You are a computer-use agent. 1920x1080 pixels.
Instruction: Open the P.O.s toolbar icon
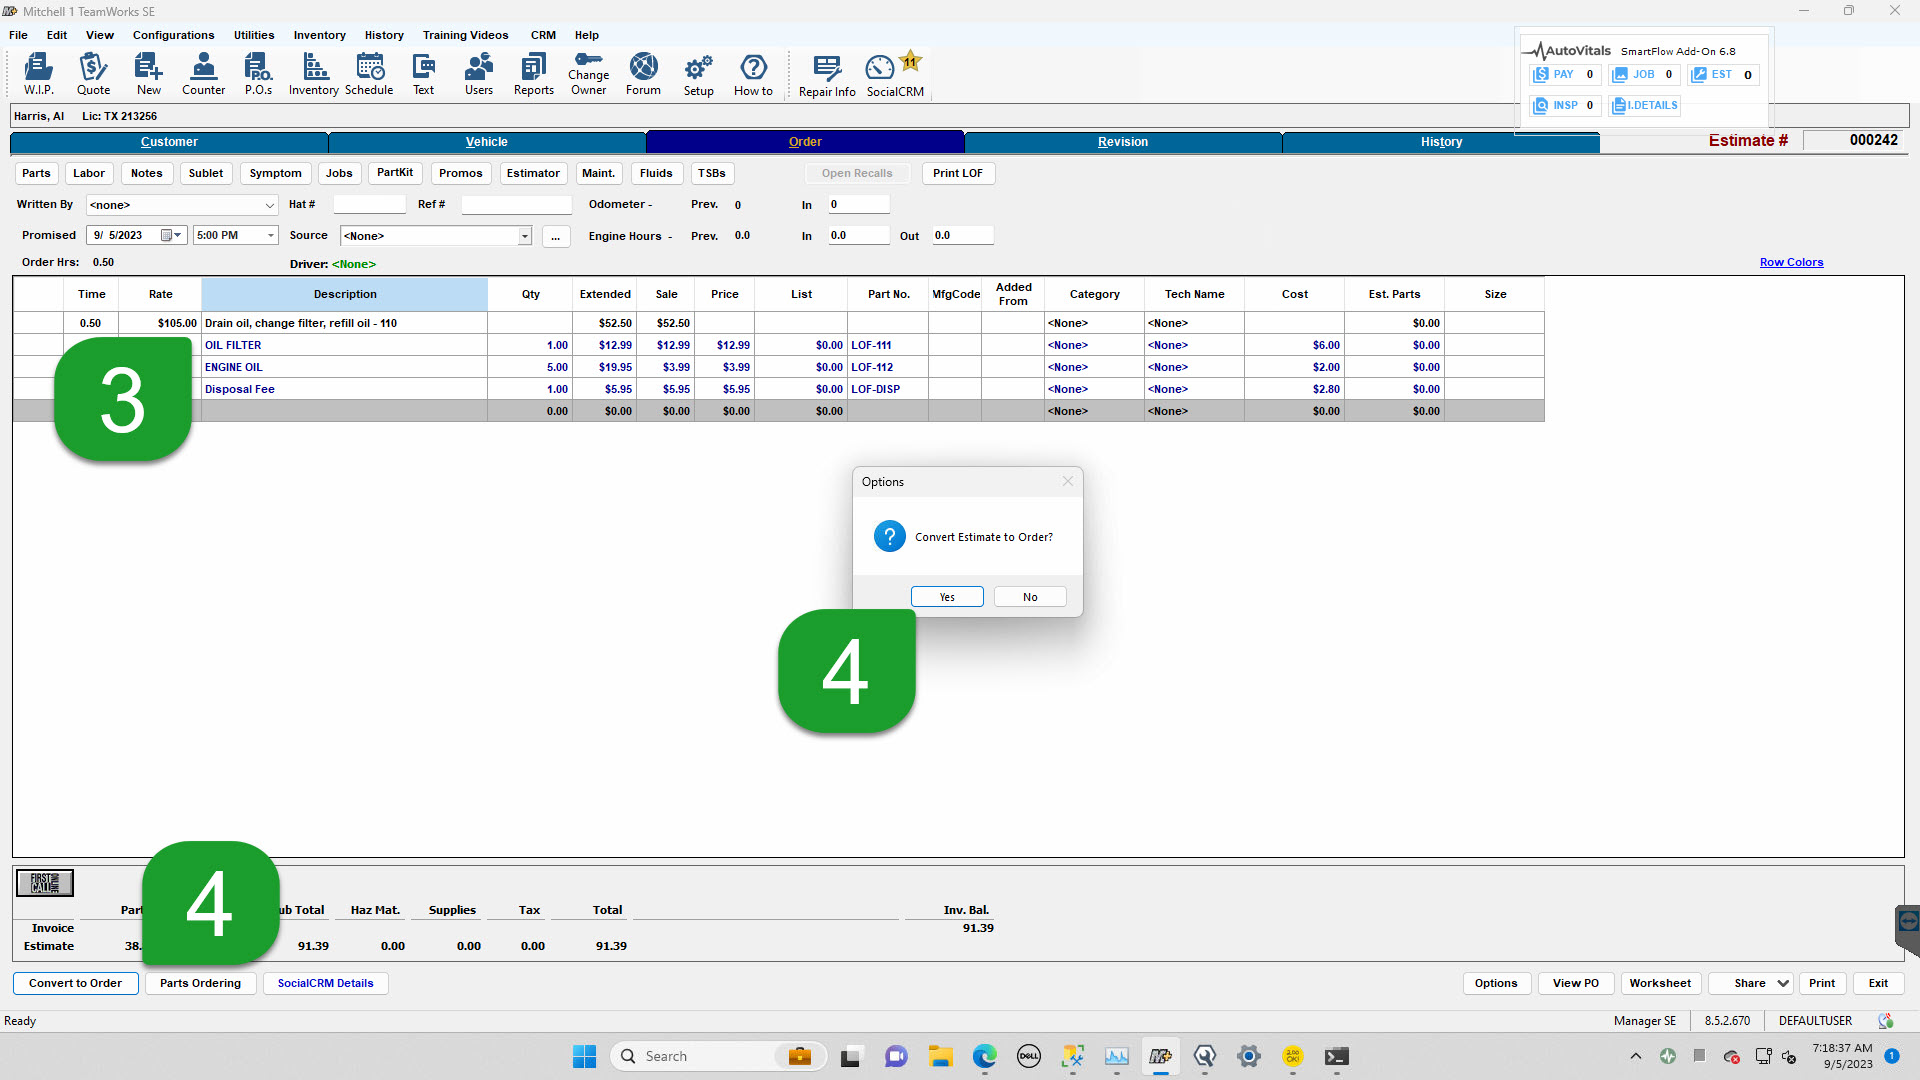pos(258,74)
